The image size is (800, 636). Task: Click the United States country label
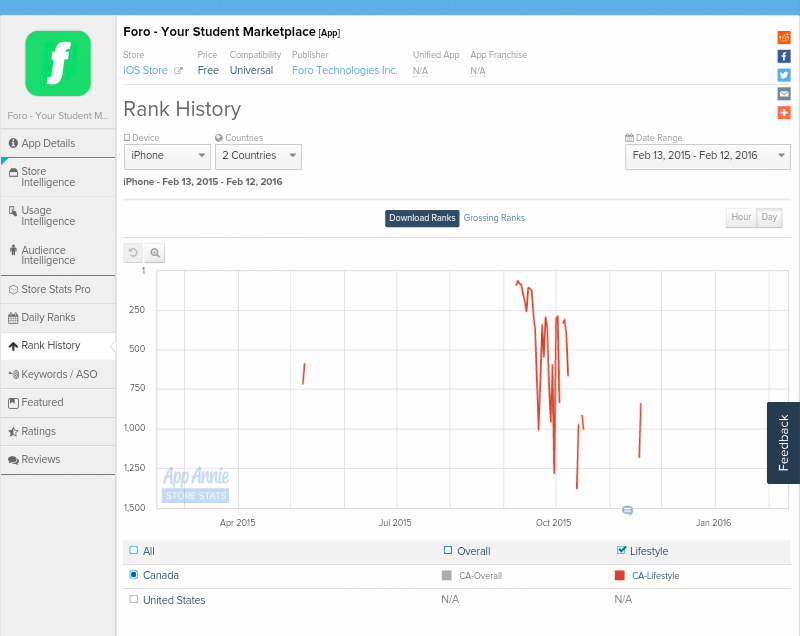click(x=174, y=600)
